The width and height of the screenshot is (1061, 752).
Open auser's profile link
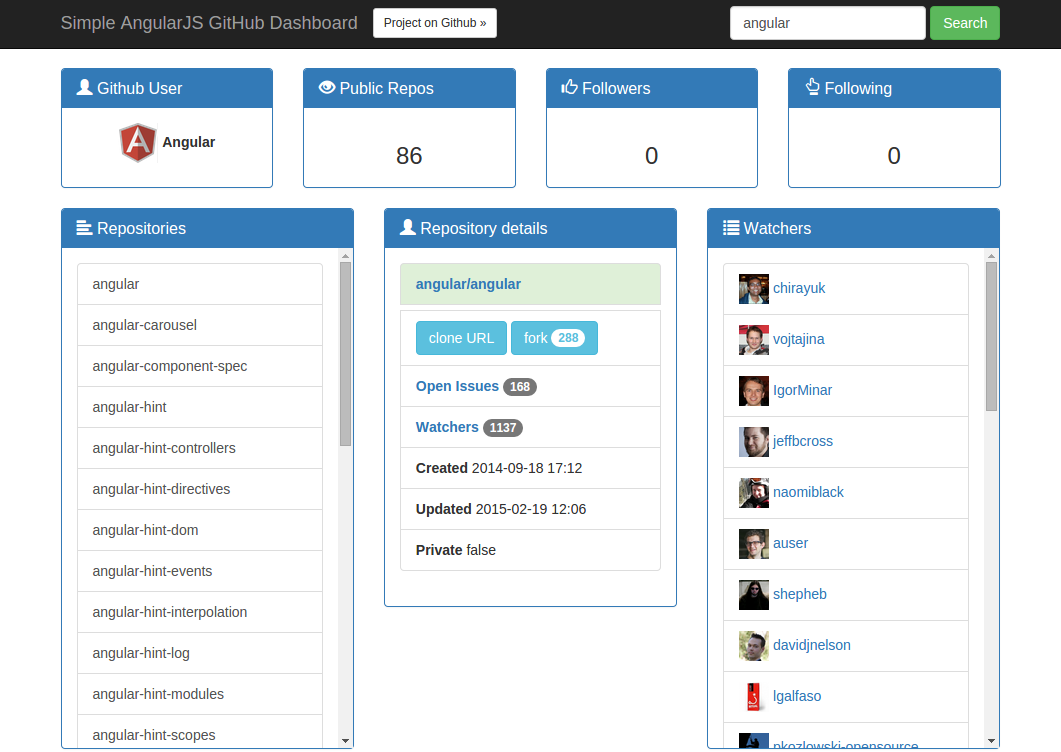pos(790,544)
